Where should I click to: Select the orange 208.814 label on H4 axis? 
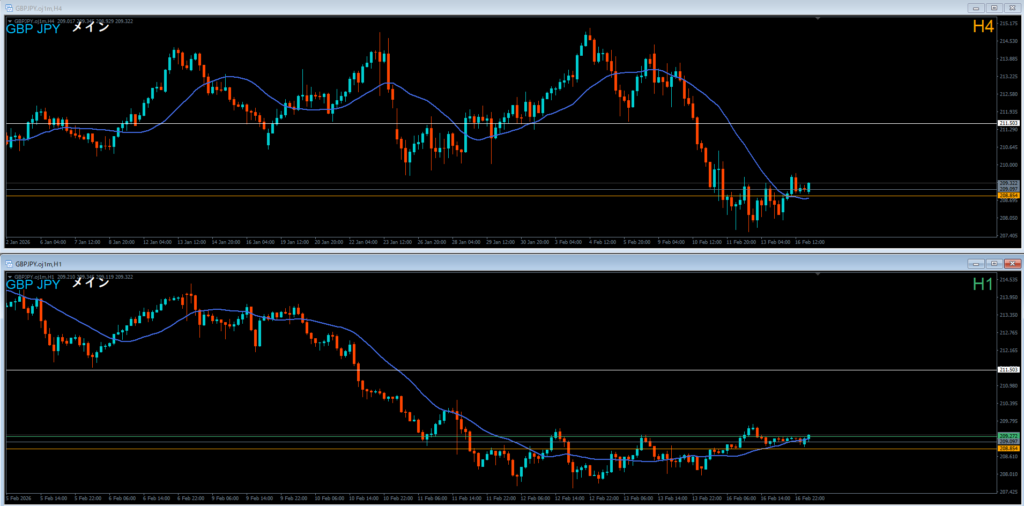point(1008,196)
